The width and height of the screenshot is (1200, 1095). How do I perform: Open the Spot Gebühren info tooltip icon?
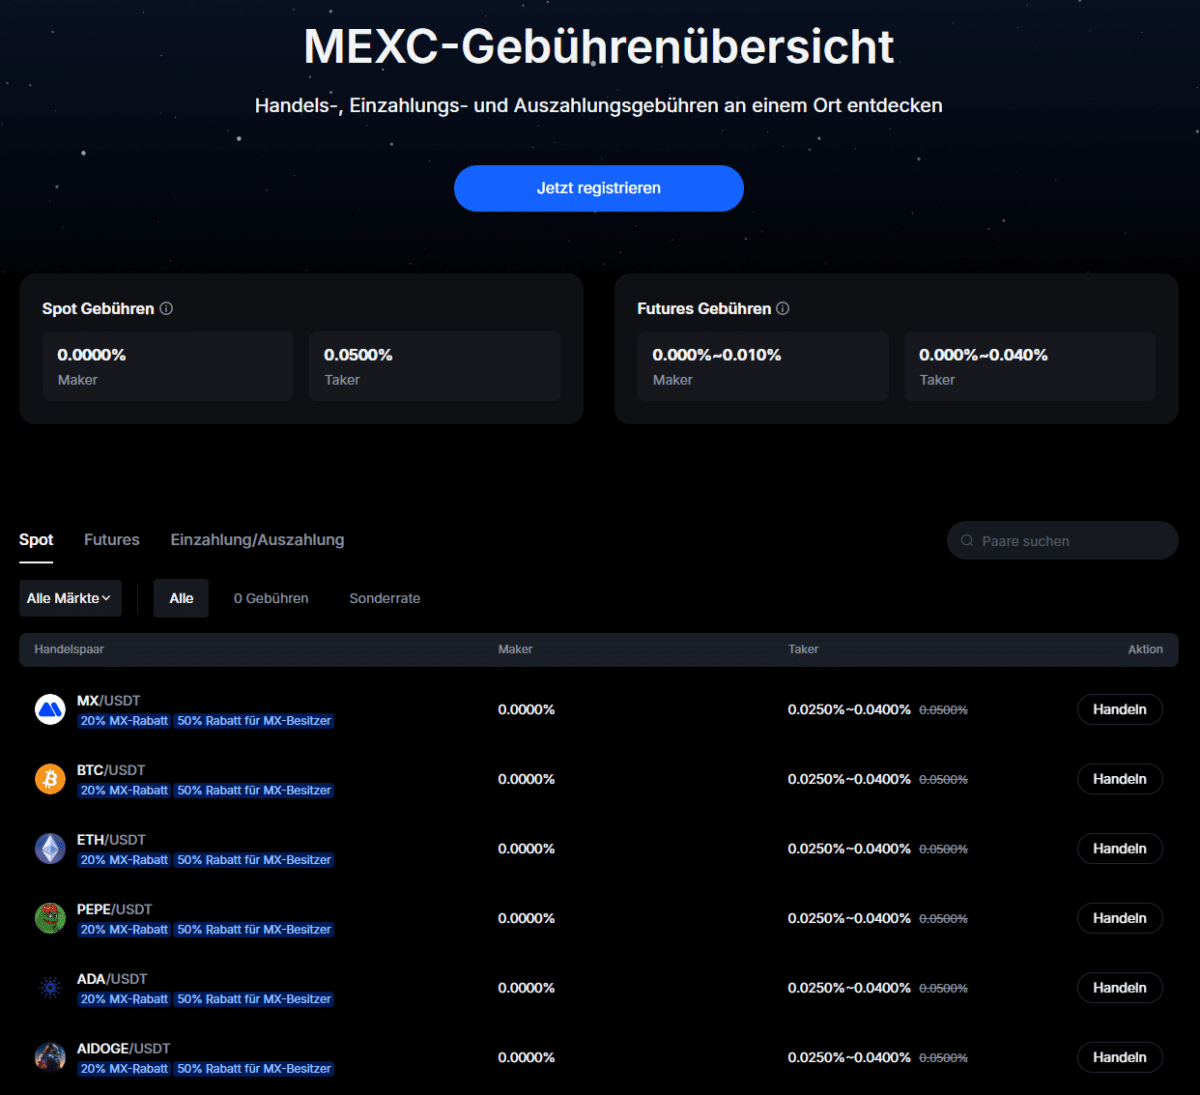tap(166, 309)
